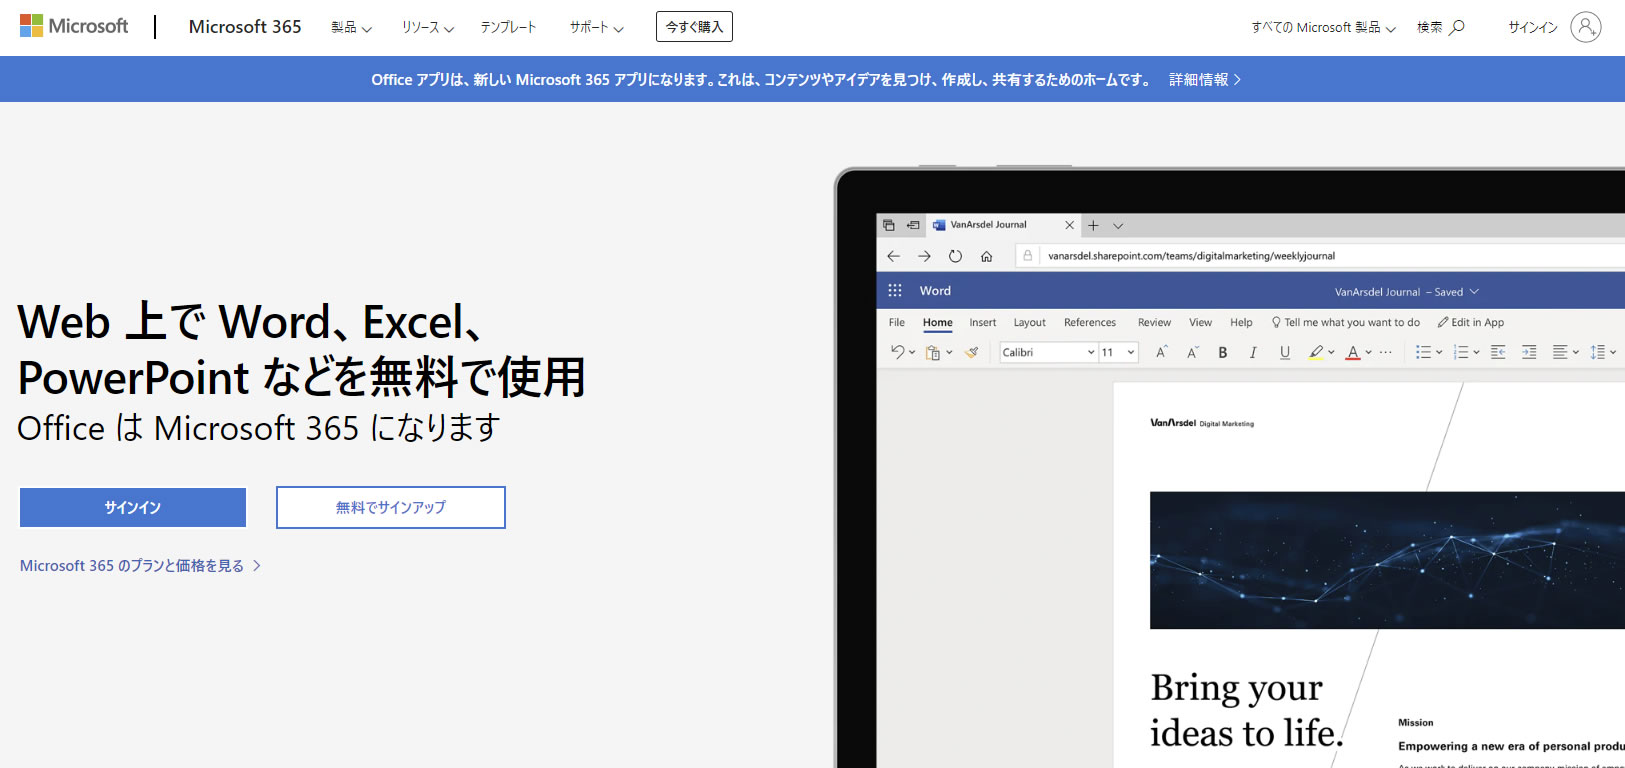
Task: Click the back arrow in the Word mockup browser
Action: coord(893,256)
